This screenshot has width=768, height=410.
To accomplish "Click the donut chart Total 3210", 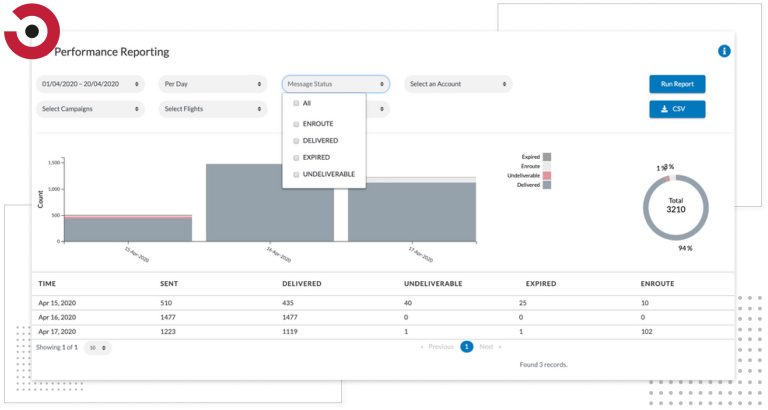I will pyautogui.click(x=675, y=207).
